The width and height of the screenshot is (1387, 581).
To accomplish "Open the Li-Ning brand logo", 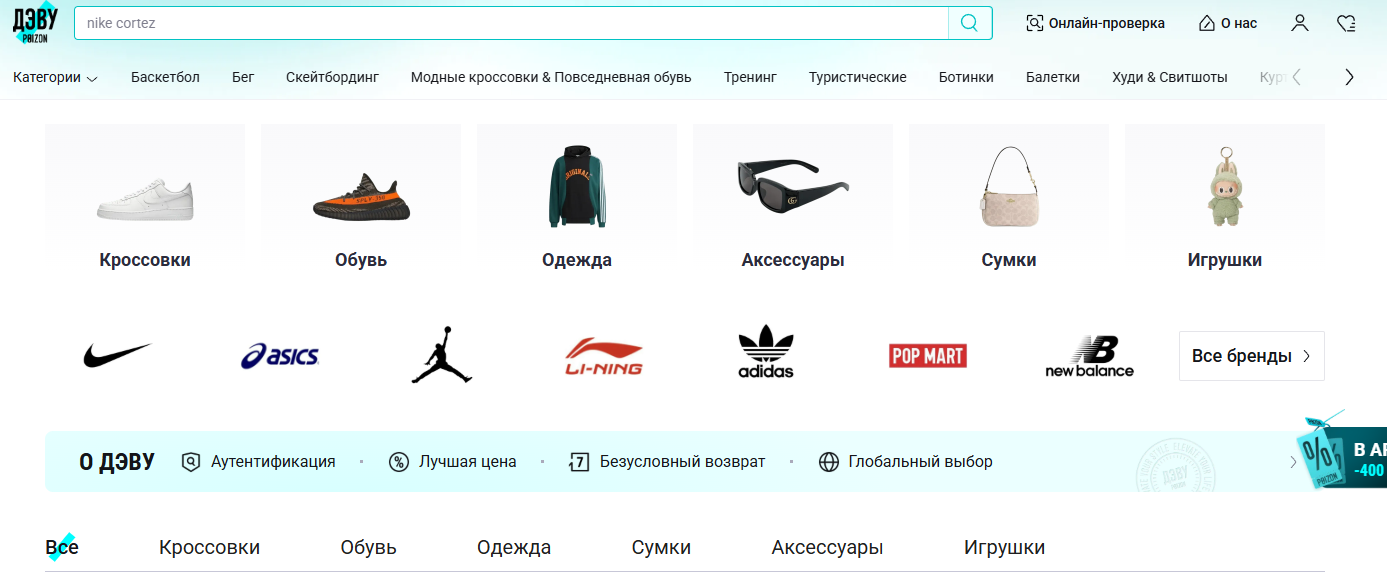I will tap(604, 356).
